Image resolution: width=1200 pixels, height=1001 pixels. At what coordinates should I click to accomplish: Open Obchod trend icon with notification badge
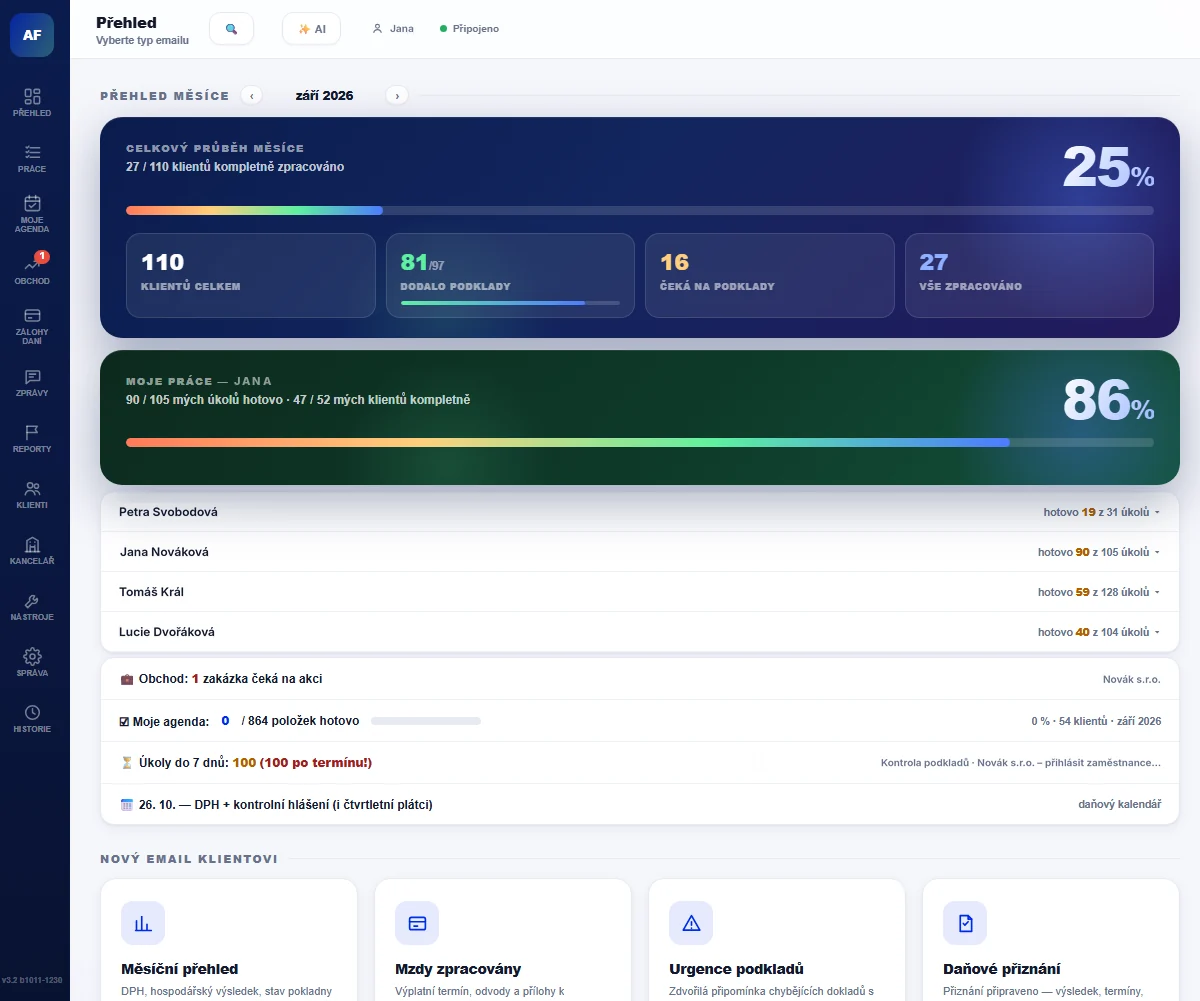pos(32,264)
